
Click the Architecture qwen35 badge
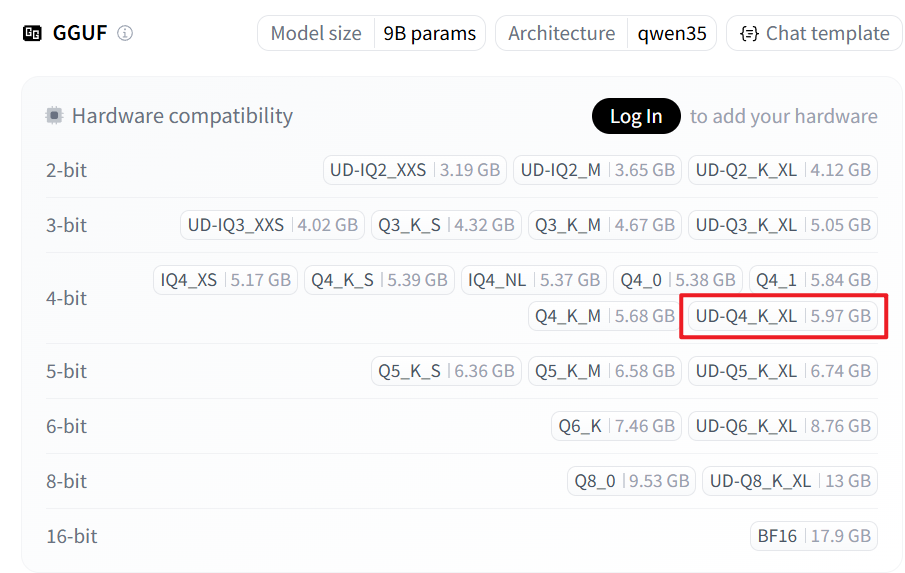tap(606, 33)
